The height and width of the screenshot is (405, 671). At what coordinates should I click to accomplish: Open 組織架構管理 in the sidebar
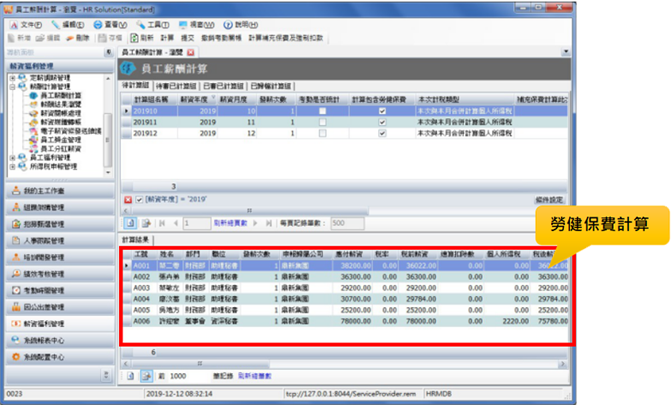pos(45,206)
